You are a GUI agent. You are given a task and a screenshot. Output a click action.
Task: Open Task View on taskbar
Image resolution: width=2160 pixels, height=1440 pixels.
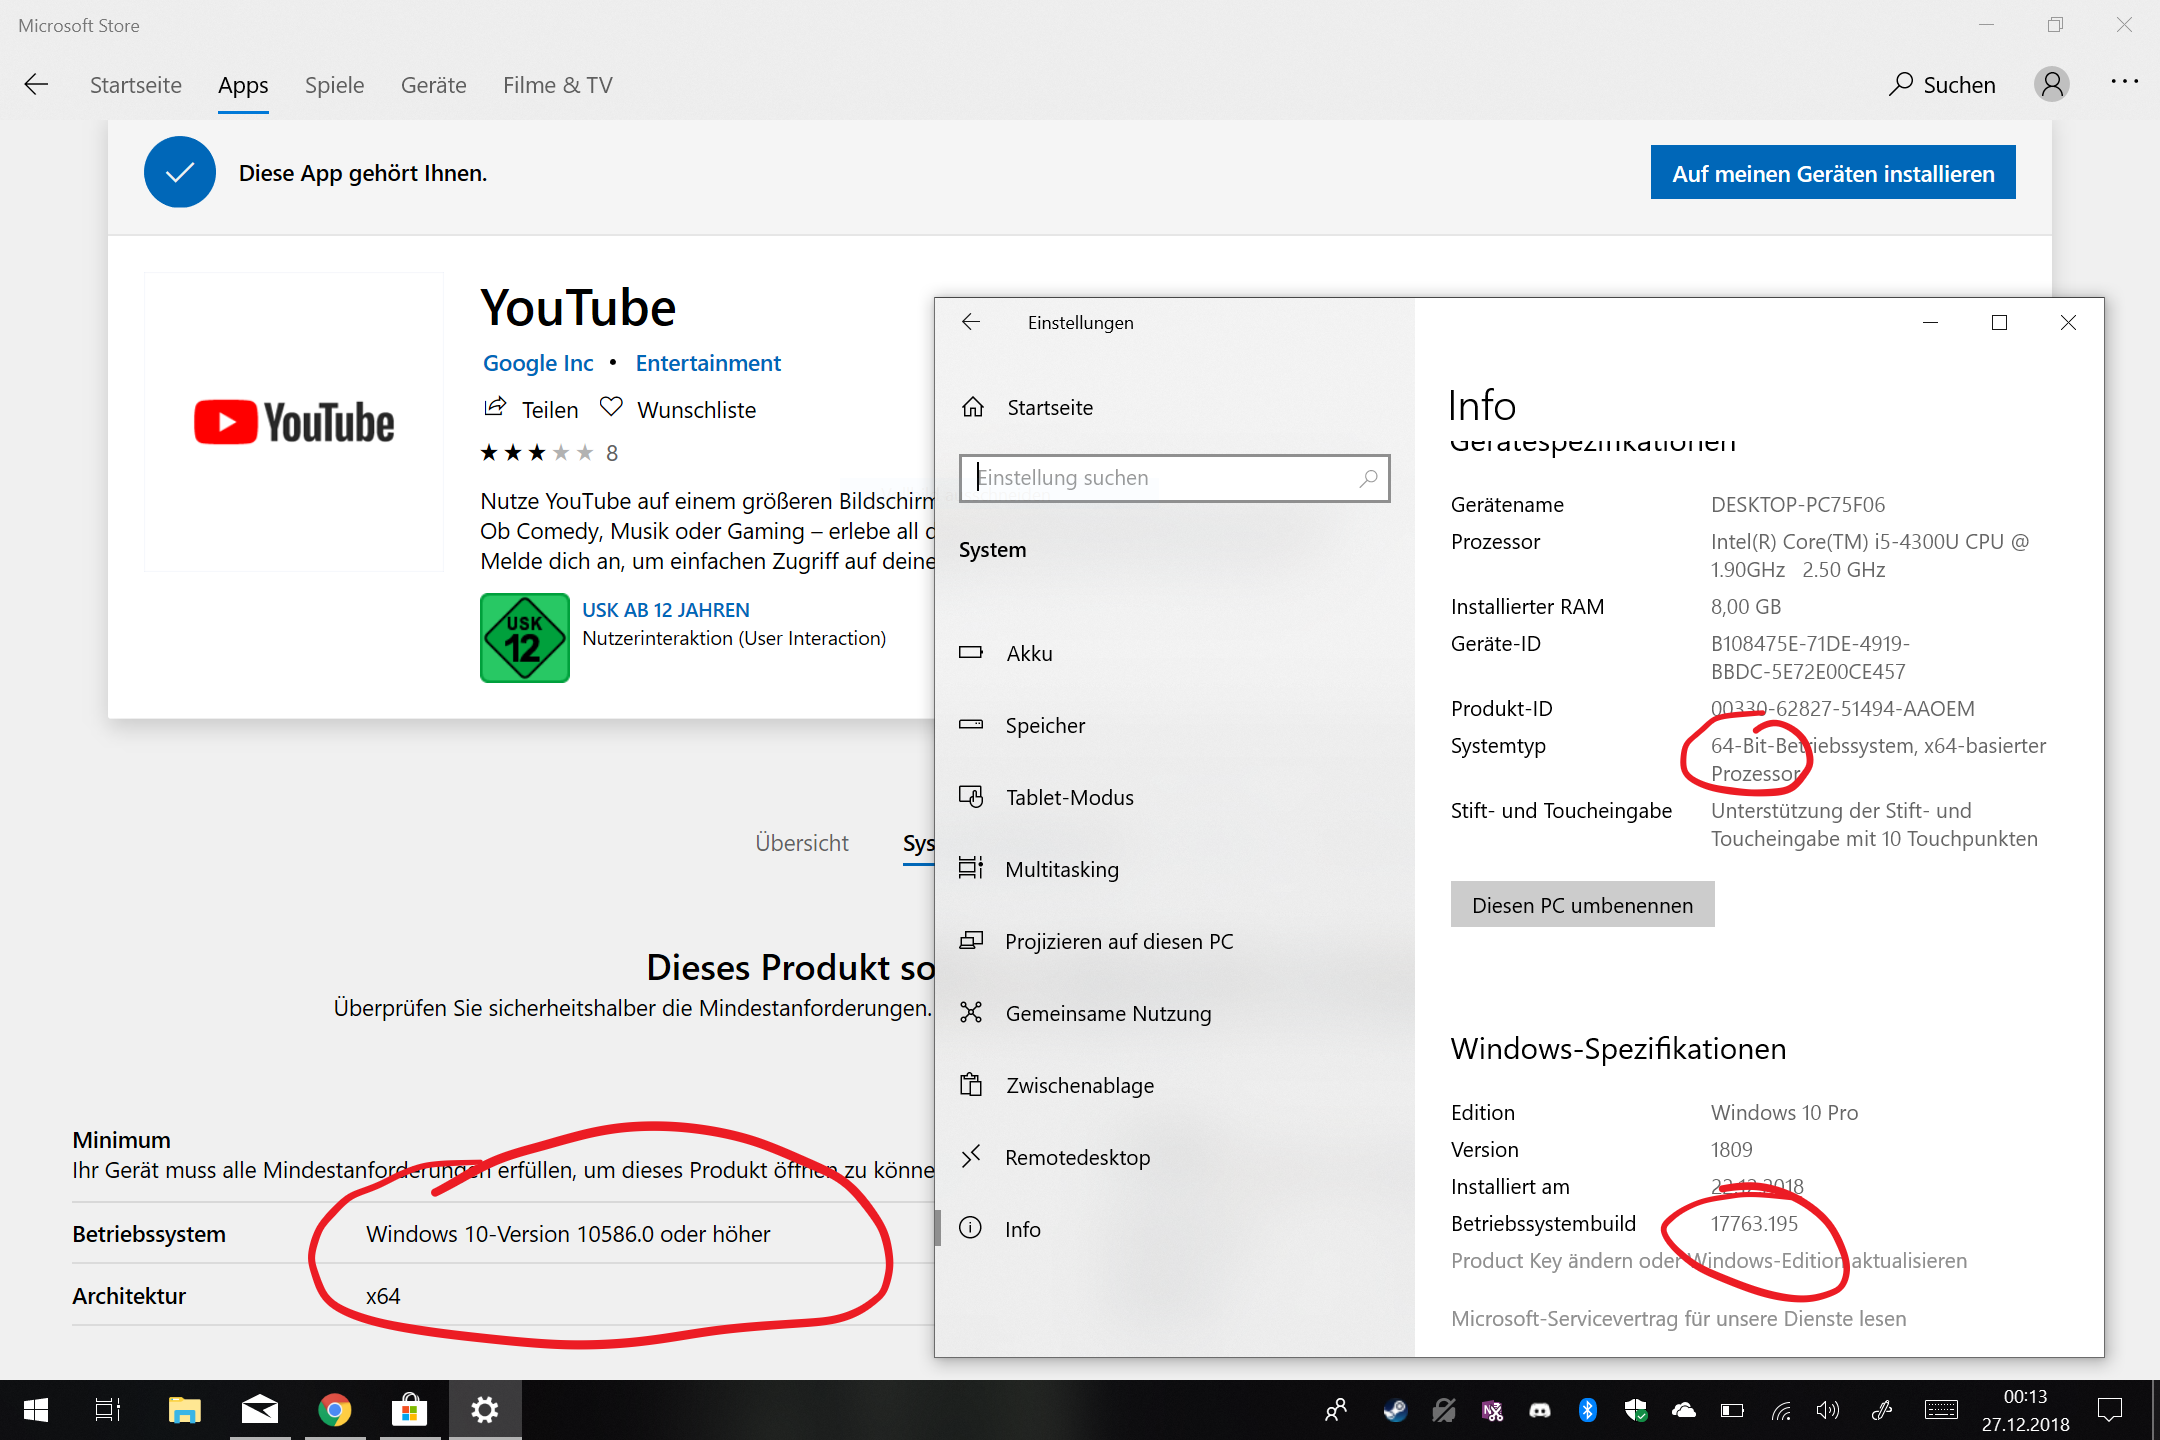(x=108, y=1410)
